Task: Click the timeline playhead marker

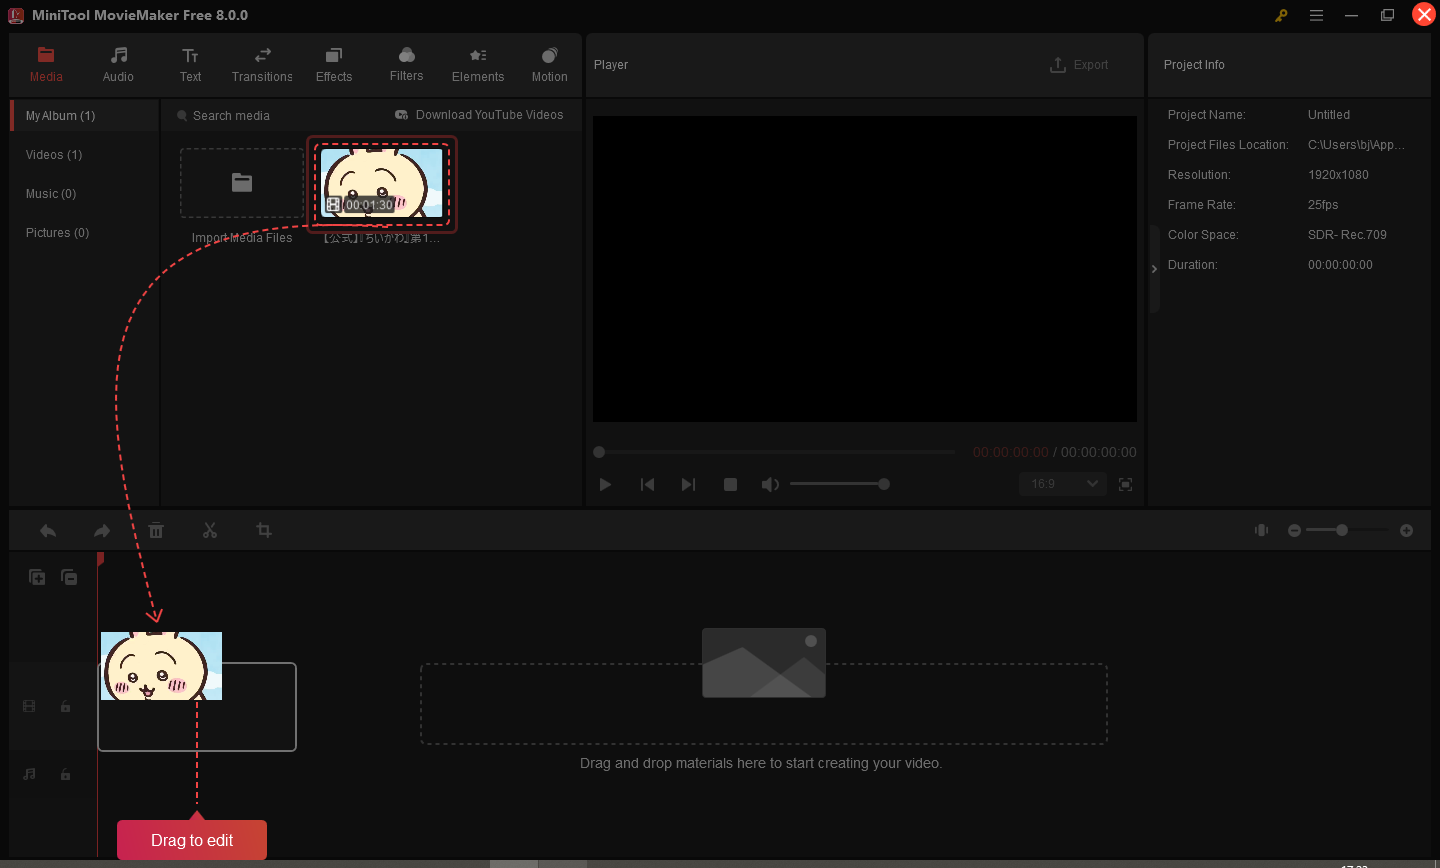Action: [x=100, y=560]
